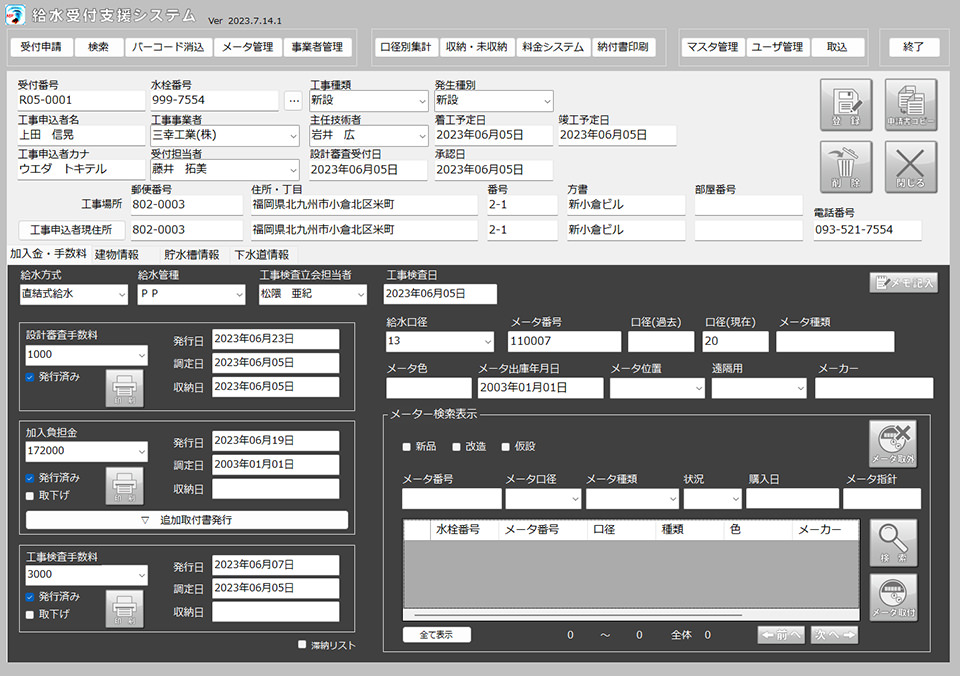Click the メータ取付 meter install icon
This screenshot has width=960, height=676.
pyautogui.click(x=892, y=597)
